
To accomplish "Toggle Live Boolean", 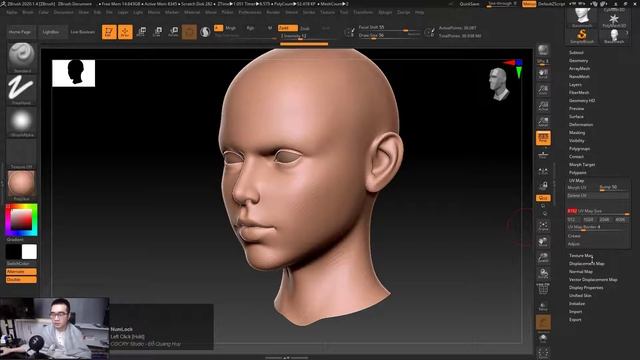I will 83,32.
